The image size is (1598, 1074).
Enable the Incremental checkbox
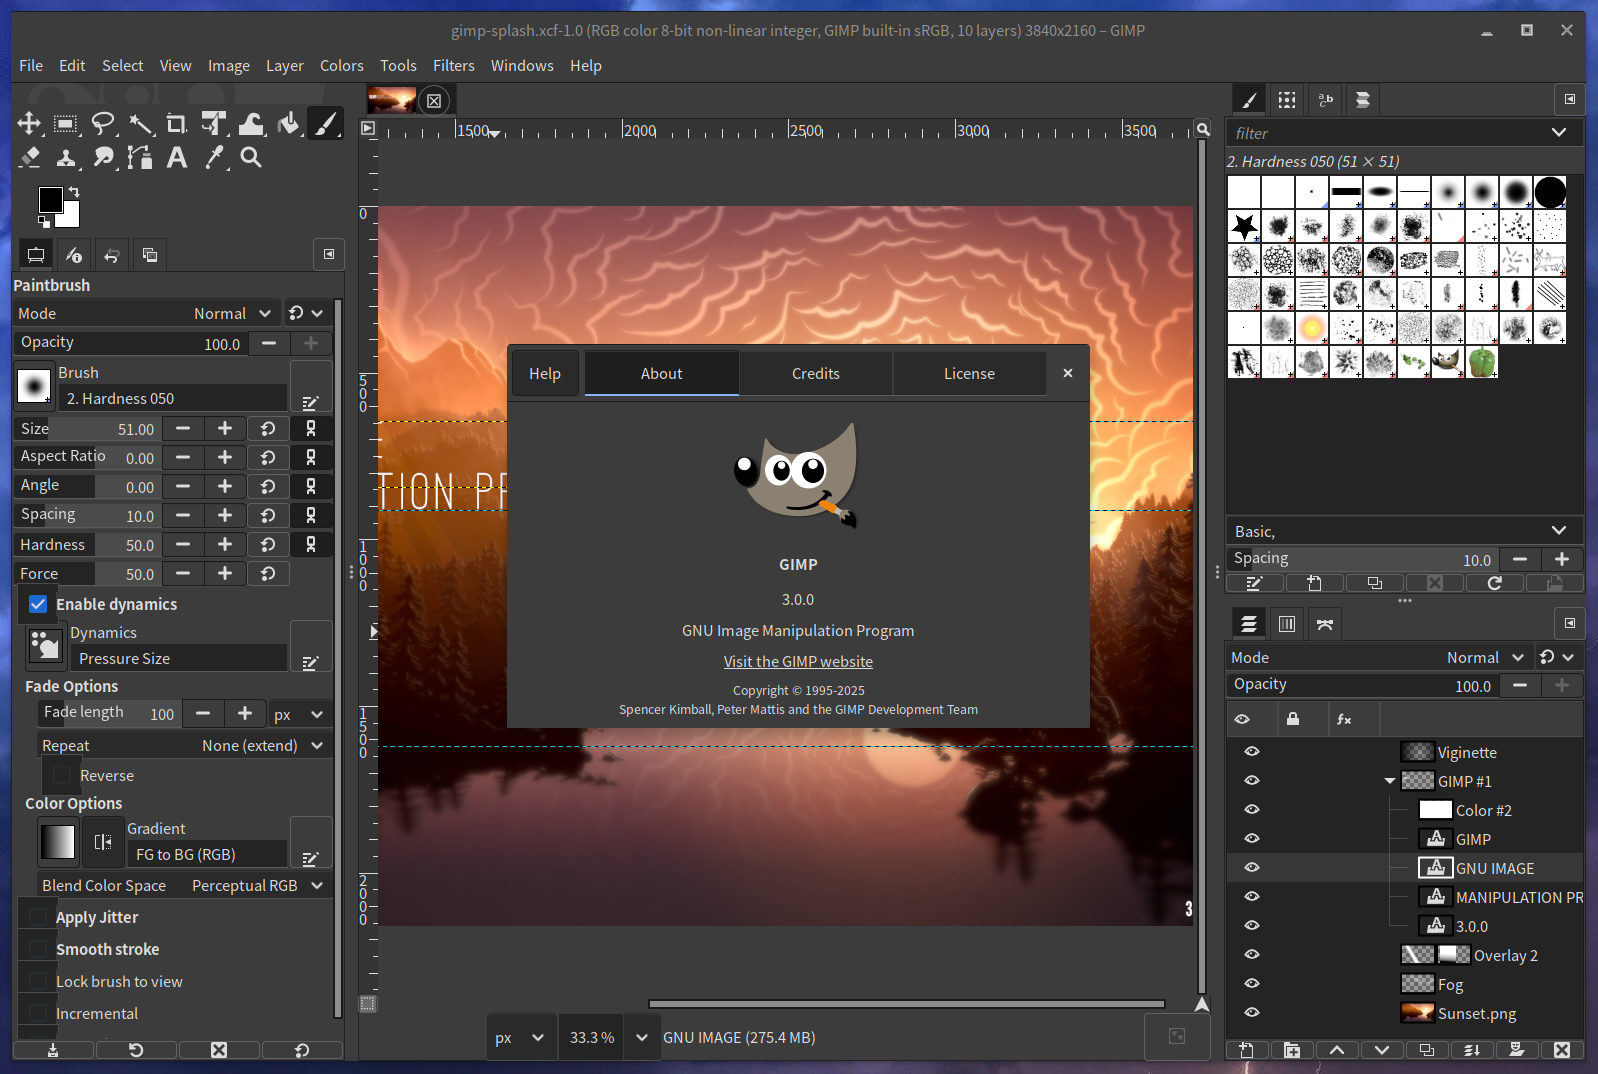38,1014
